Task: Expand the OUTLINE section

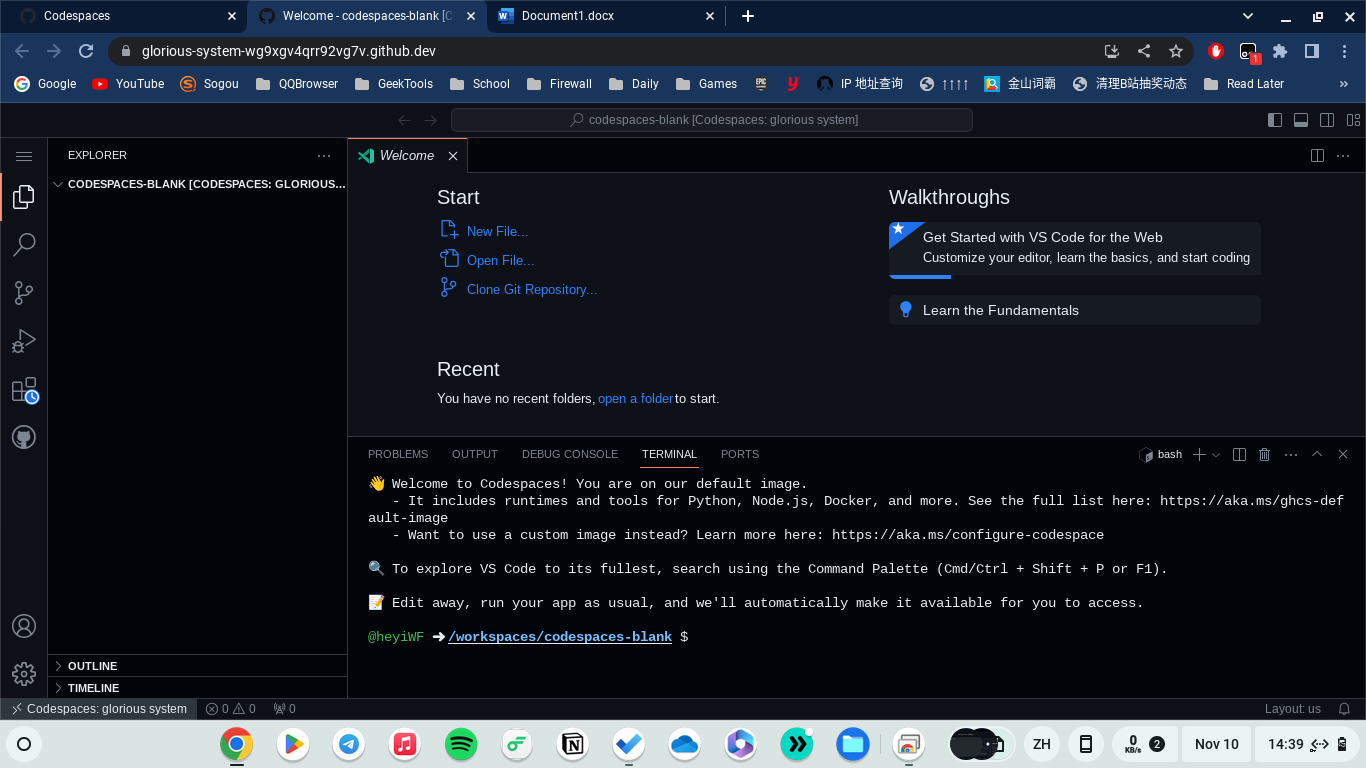Action: click(x=198, y=666)
